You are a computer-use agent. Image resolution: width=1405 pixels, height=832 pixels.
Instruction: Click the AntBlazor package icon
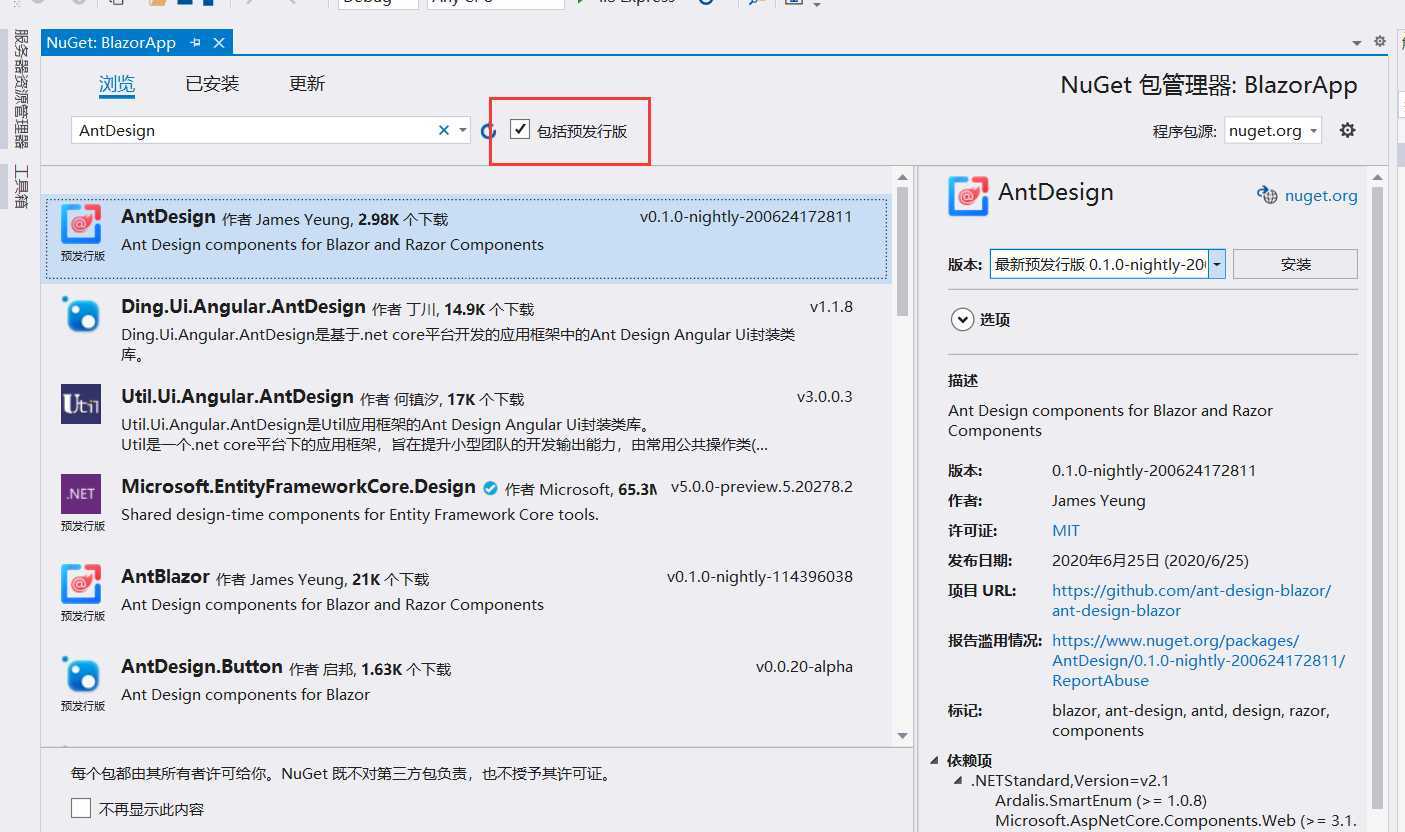[81, 584]
